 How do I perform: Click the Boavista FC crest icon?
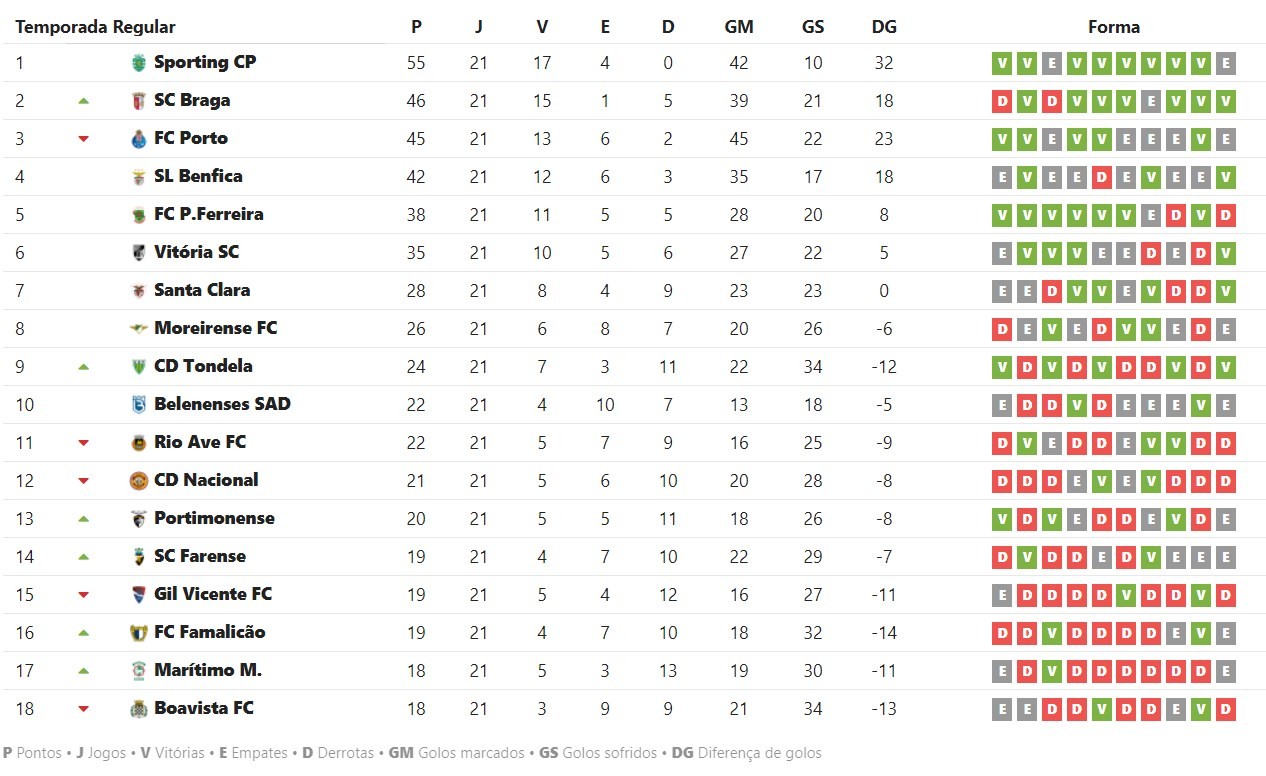(x=138, y=709)
